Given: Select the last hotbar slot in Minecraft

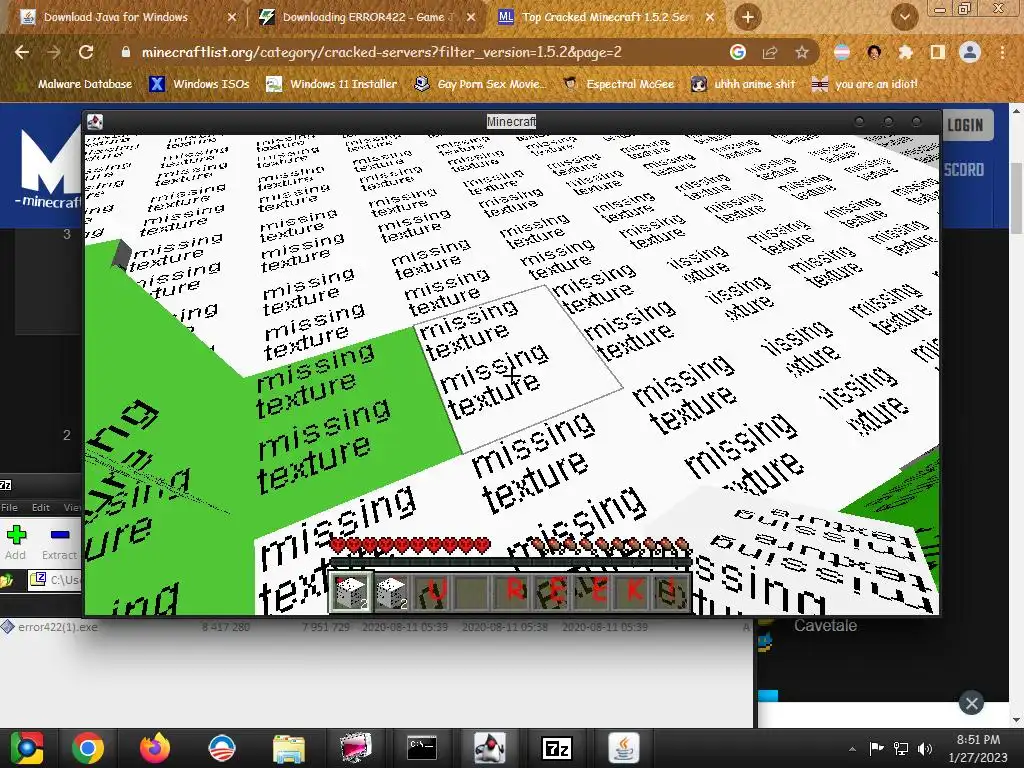Looking at the screenshot, I should pos(673,592).
